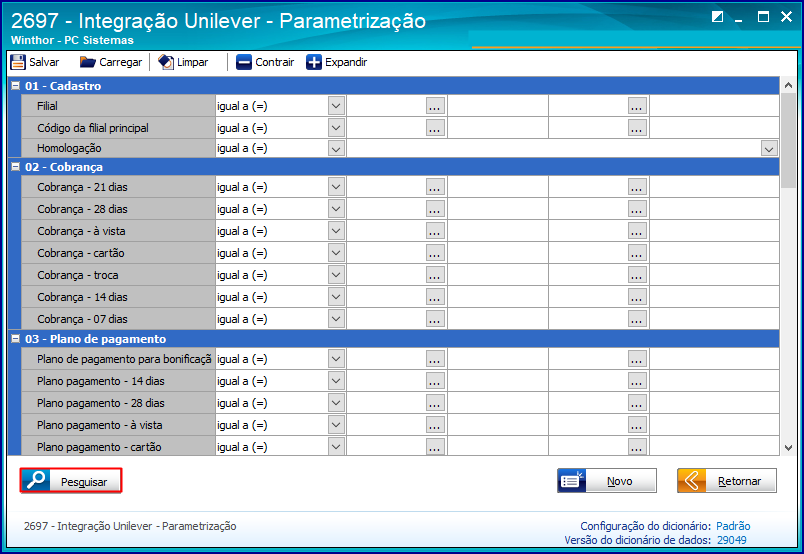Collapse the 02 - Cobrança section

point(15,167)
